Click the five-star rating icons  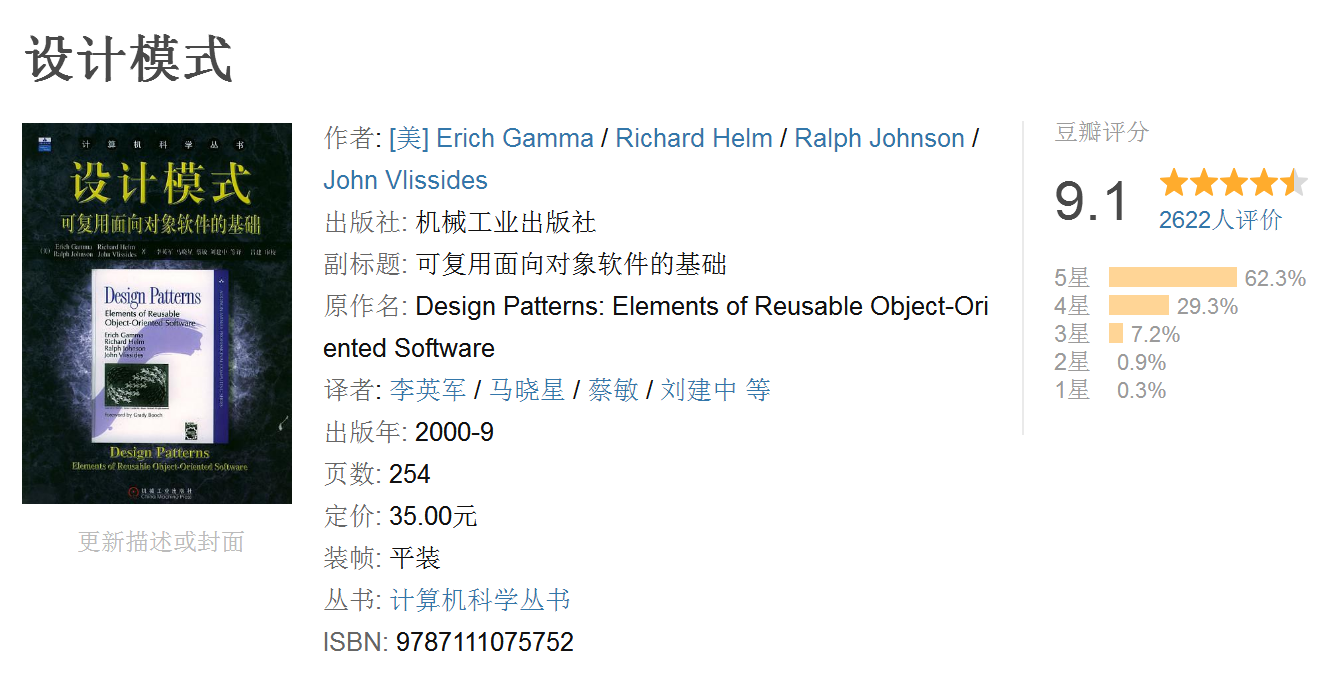coord(1233,183)
